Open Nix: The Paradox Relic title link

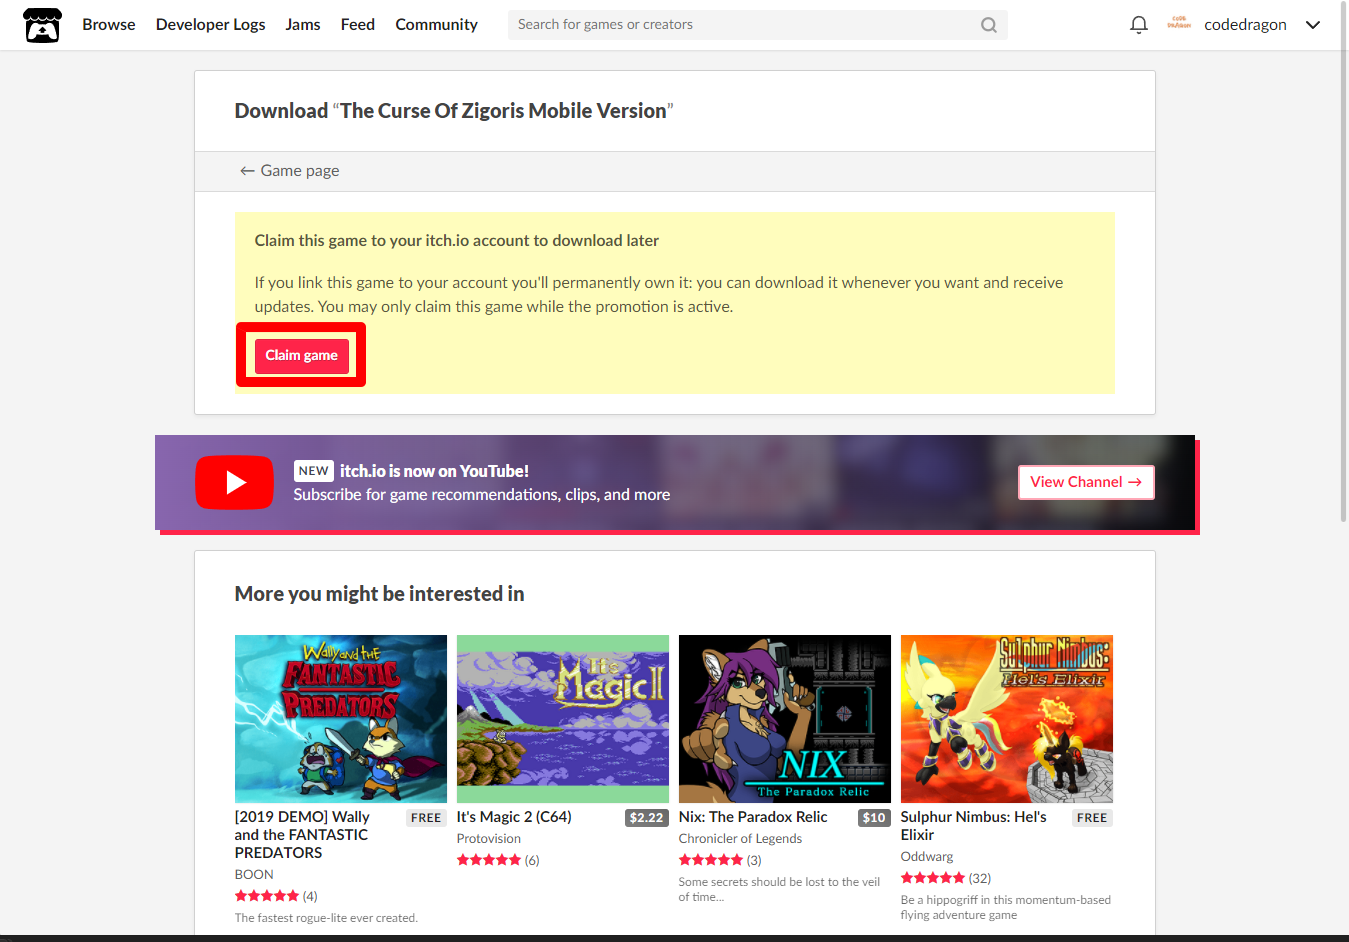[753, 817]
